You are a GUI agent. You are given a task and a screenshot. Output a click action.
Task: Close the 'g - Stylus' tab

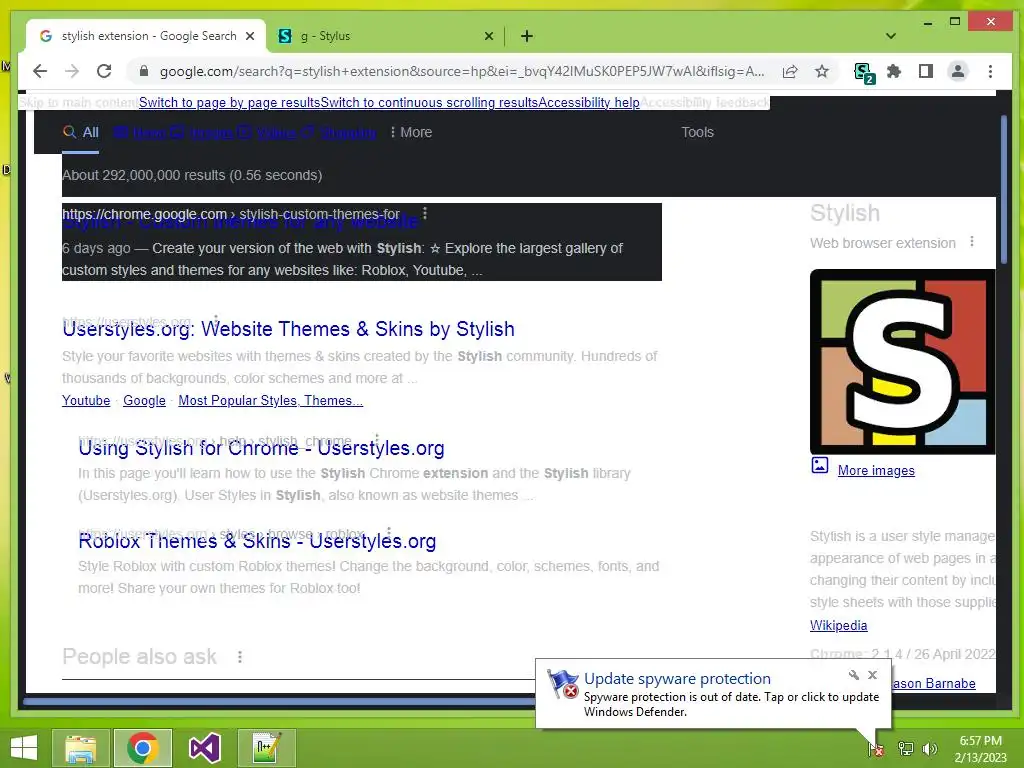coord(488,36)
